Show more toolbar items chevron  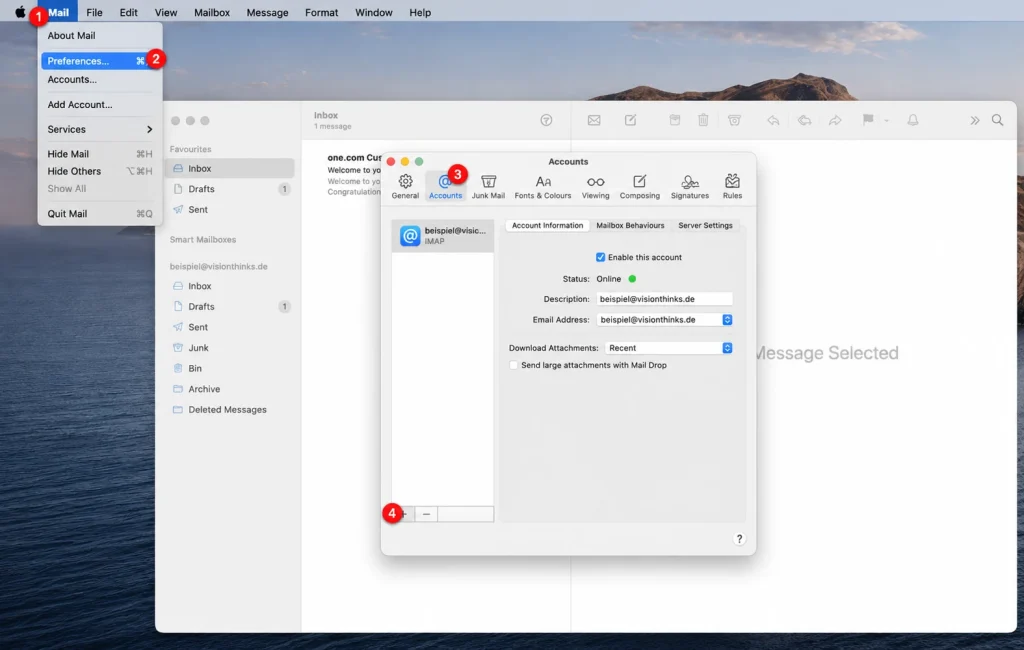974,120
